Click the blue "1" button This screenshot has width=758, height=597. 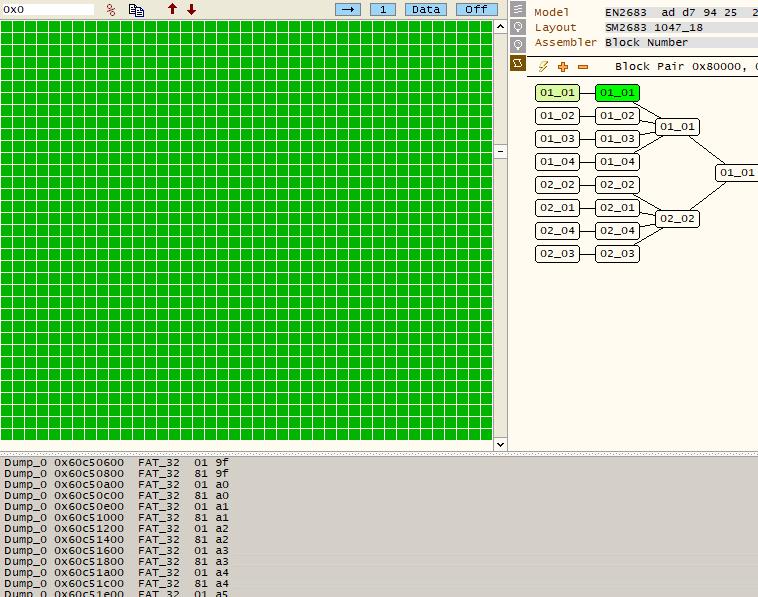pos(383,9)
